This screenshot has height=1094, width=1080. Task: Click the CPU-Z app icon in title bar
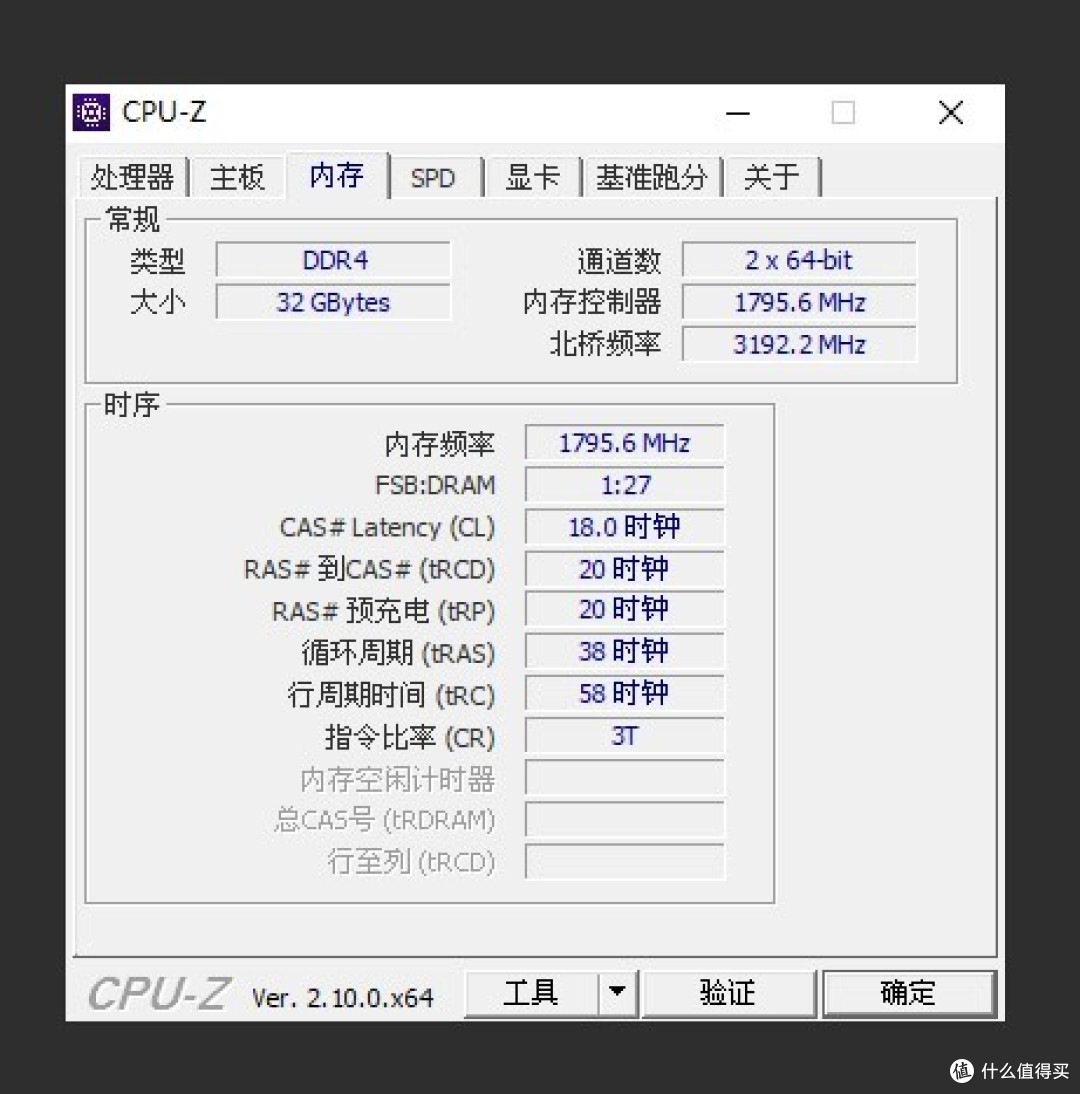pyautogui.click(x=91, y=112)
